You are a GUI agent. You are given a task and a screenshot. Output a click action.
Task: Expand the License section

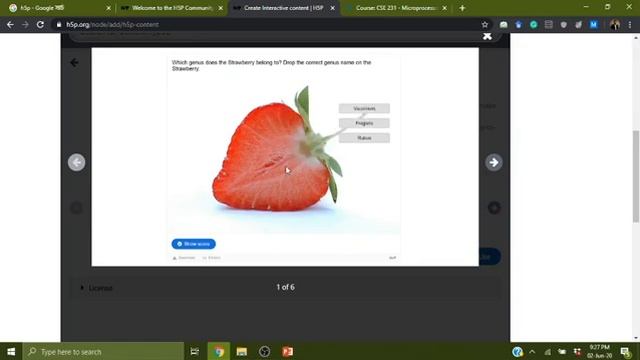pos(97,288)
